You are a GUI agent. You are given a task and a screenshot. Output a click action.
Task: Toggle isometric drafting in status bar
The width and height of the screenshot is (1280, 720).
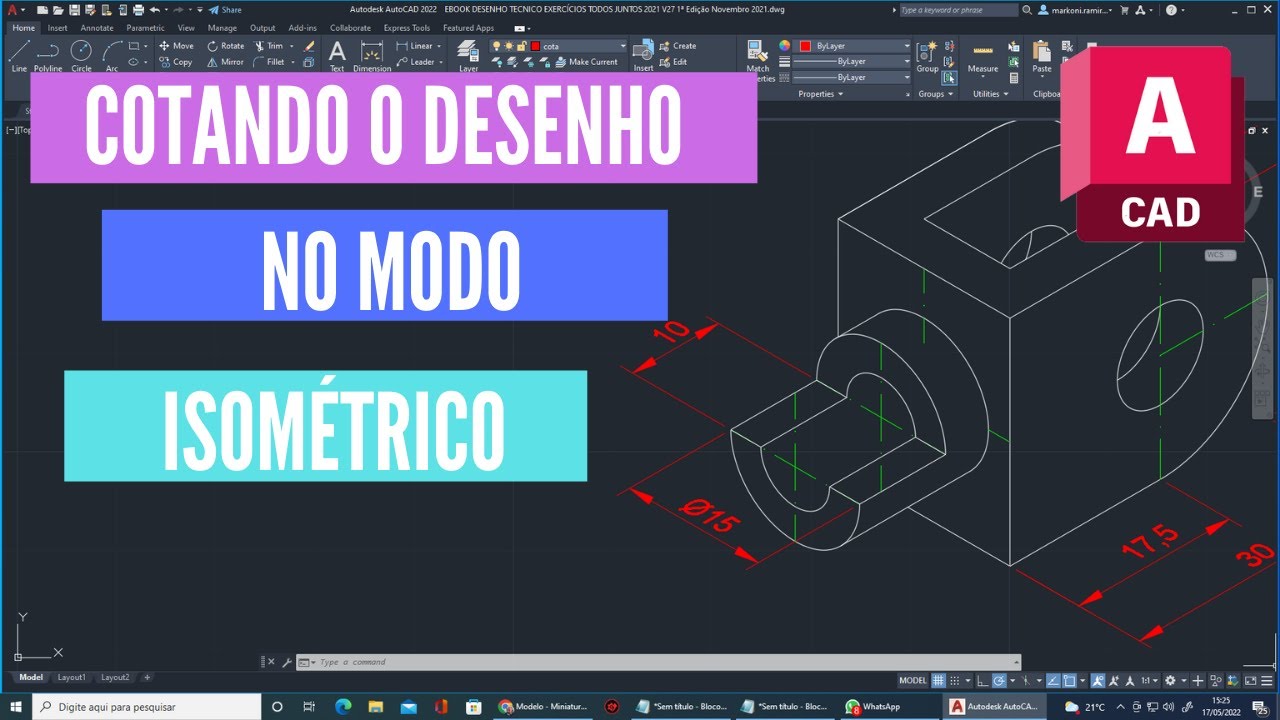tap(1027, 680)
